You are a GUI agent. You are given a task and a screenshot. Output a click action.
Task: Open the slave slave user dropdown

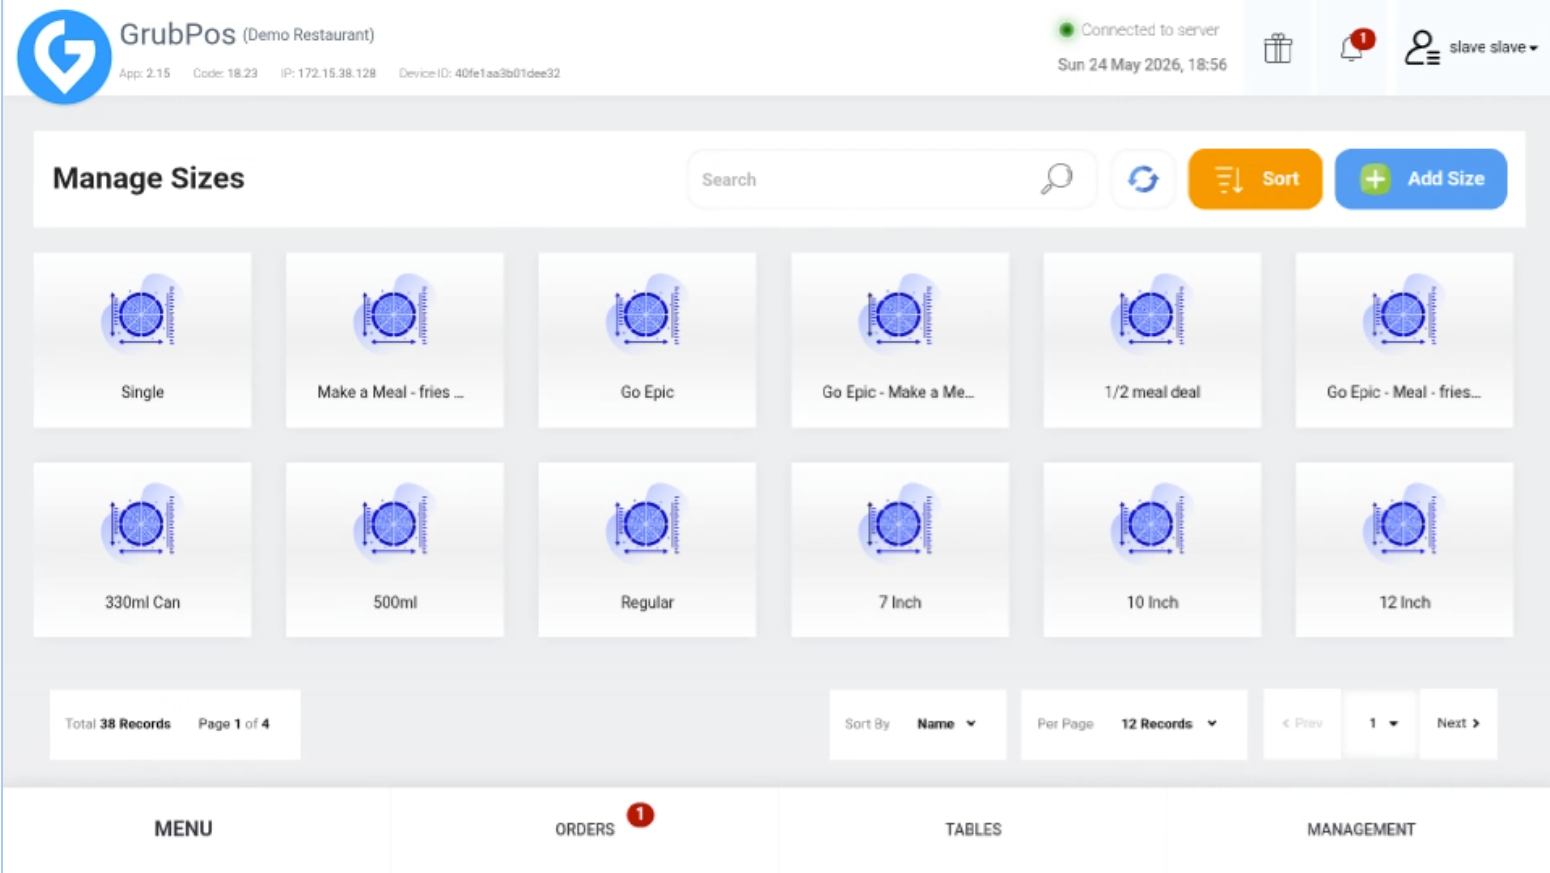[1493, 47]
